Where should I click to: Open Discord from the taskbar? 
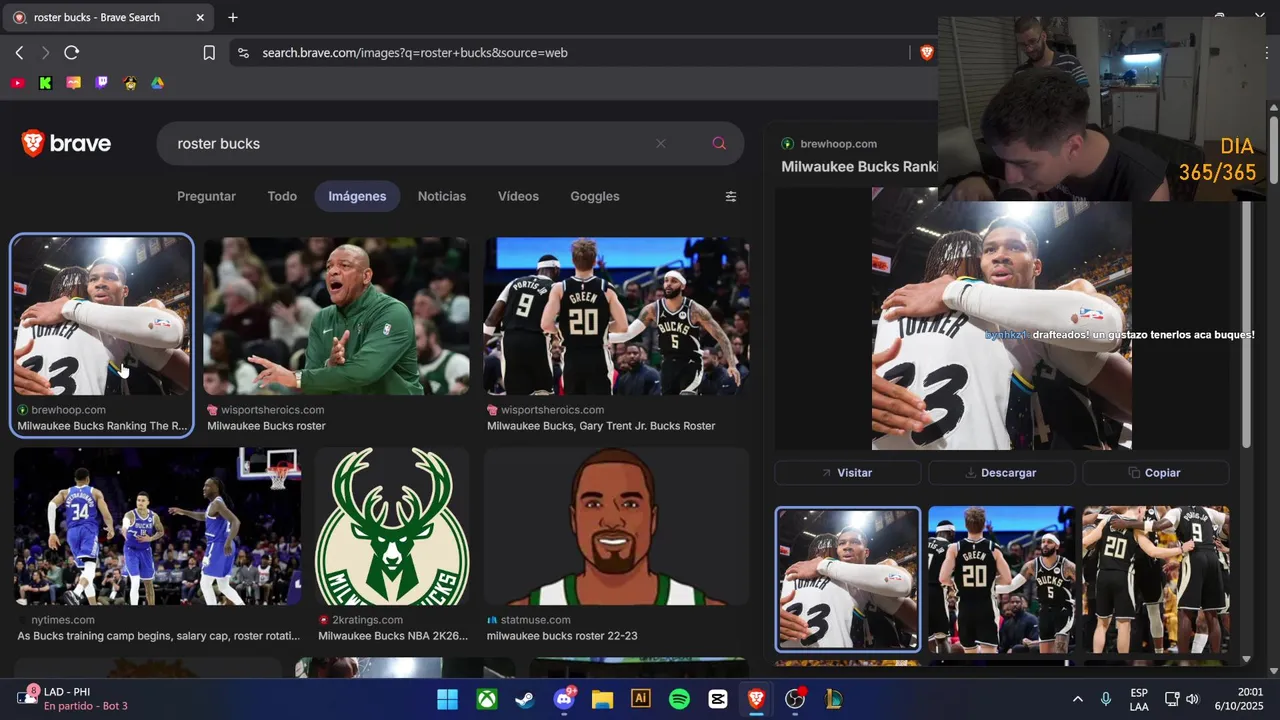click(563, 699)
